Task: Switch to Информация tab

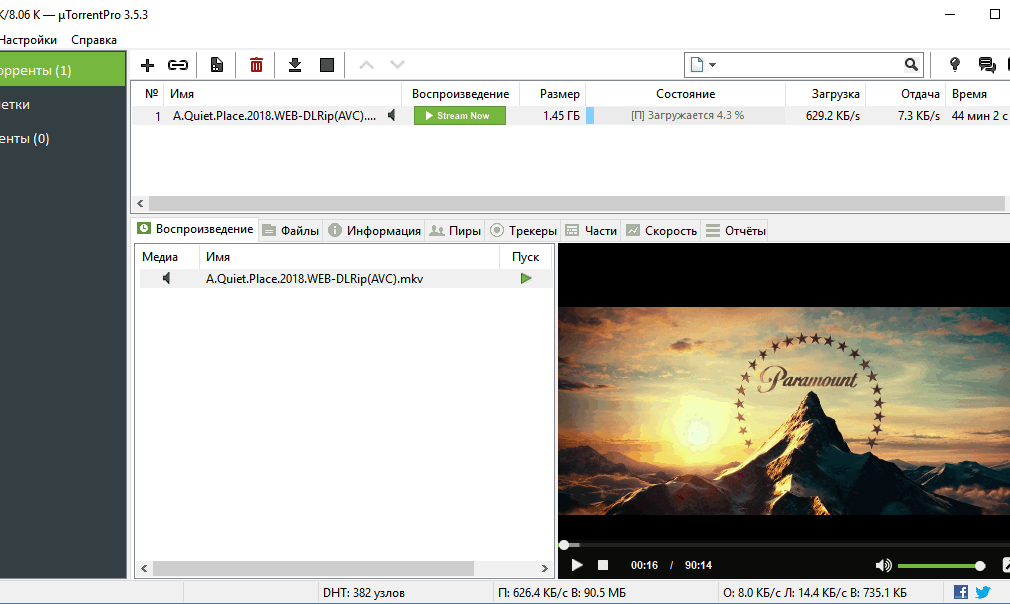Action: 374,231
